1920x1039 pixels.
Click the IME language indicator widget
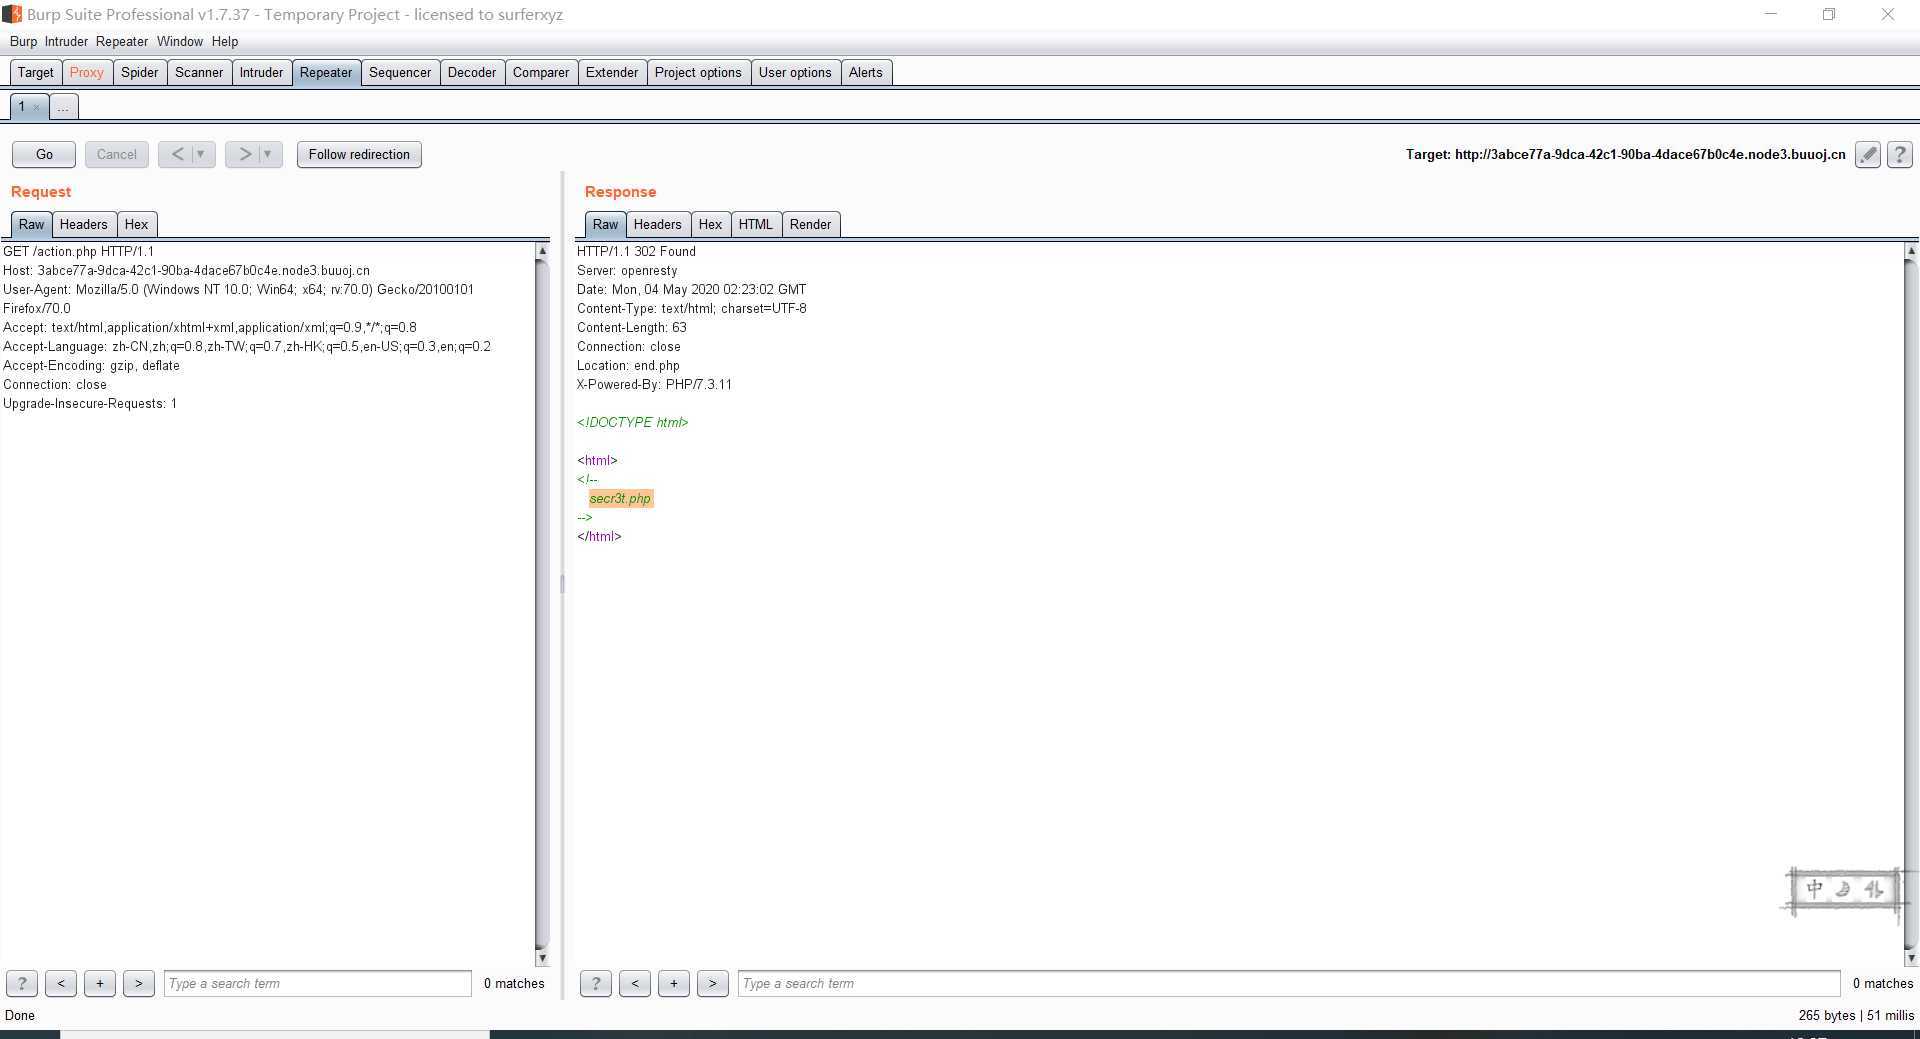1843,889
